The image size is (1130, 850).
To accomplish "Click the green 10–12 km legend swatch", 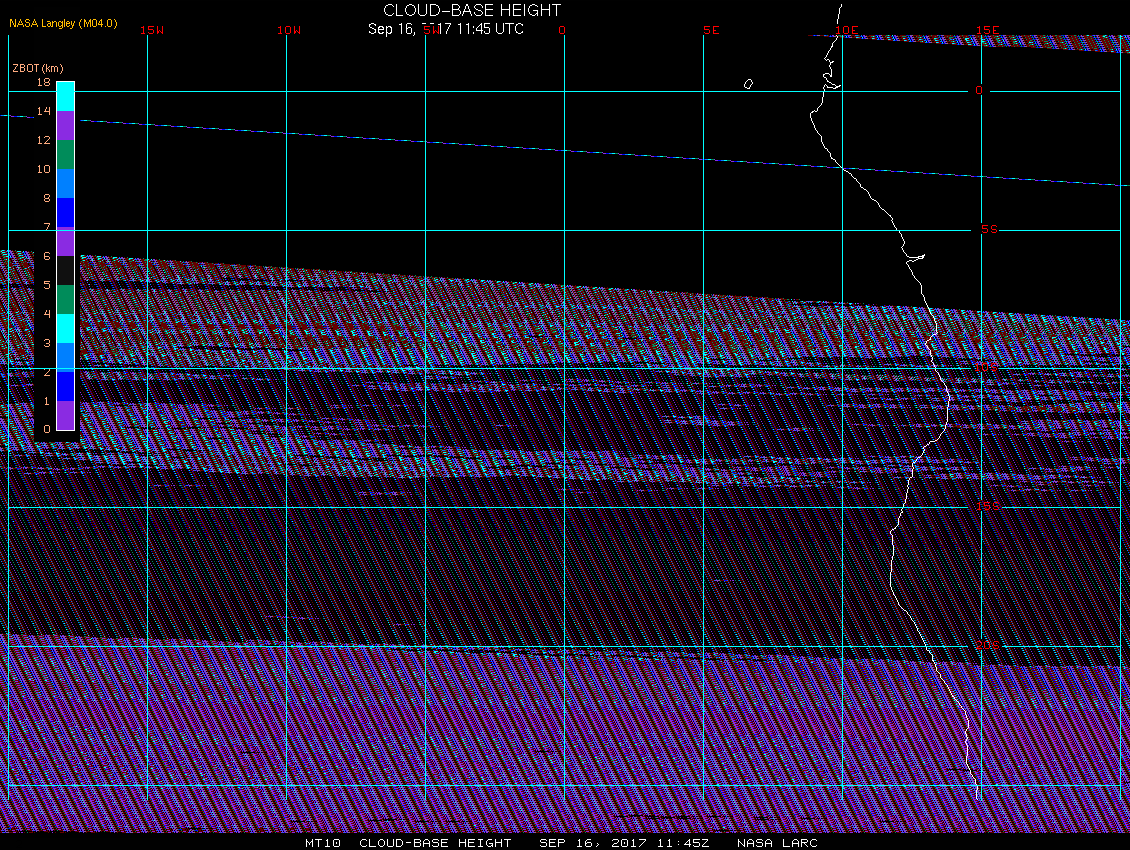I will (x=66, y=154).
